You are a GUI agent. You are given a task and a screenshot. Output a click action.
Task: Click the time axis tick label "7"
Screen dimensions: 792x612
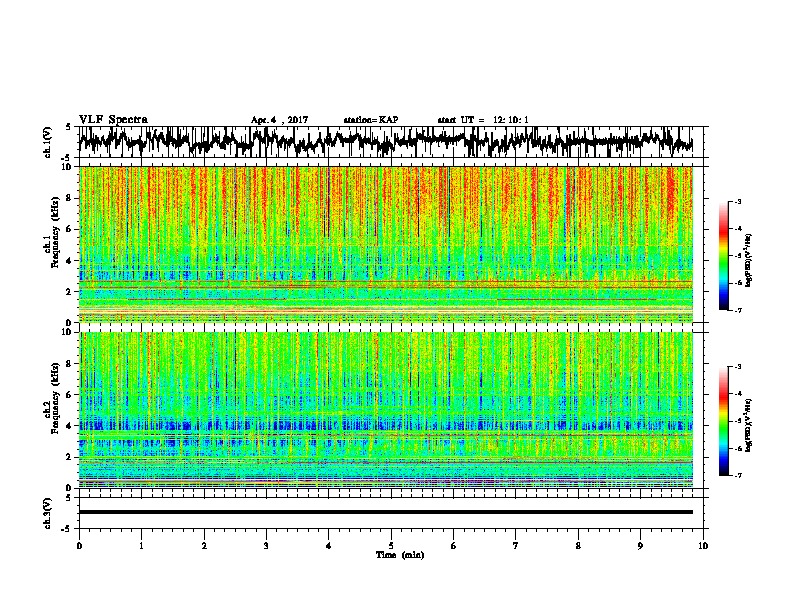coord(516,546)
